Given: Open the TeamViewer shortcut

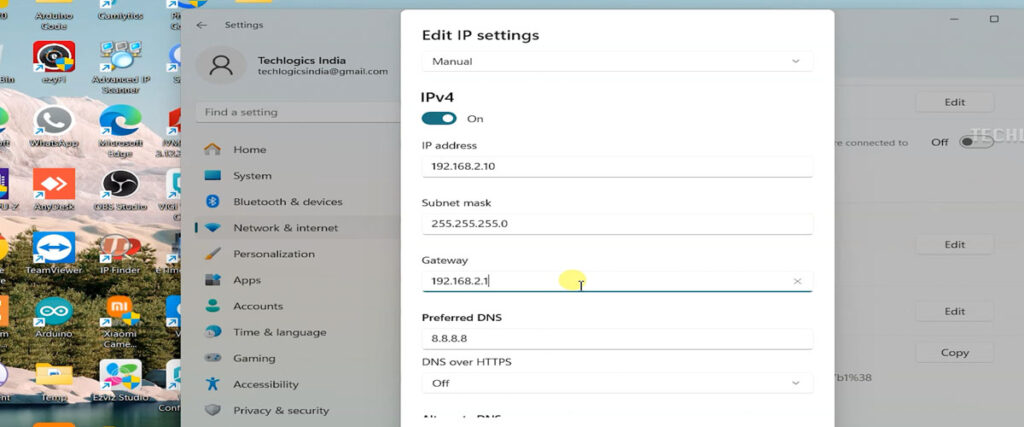Looking at the screenshot, I should (x=53, y=250).
